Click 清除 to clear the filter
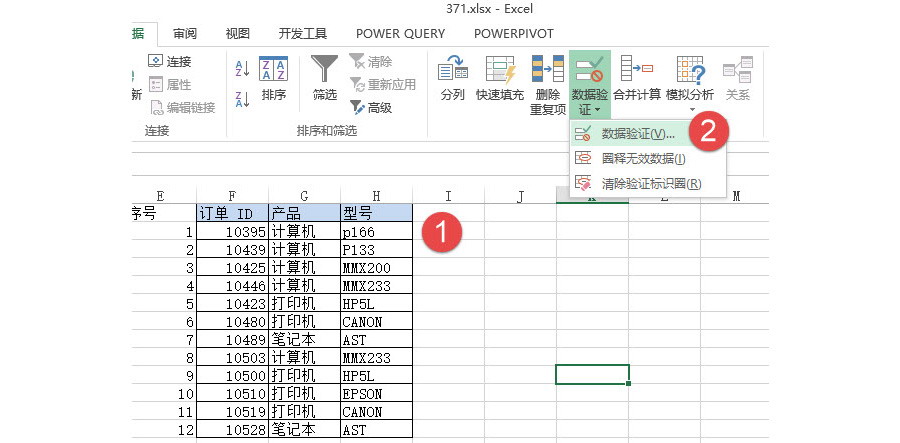The height and width of the screenshot is (443, 900). point(371,61)
